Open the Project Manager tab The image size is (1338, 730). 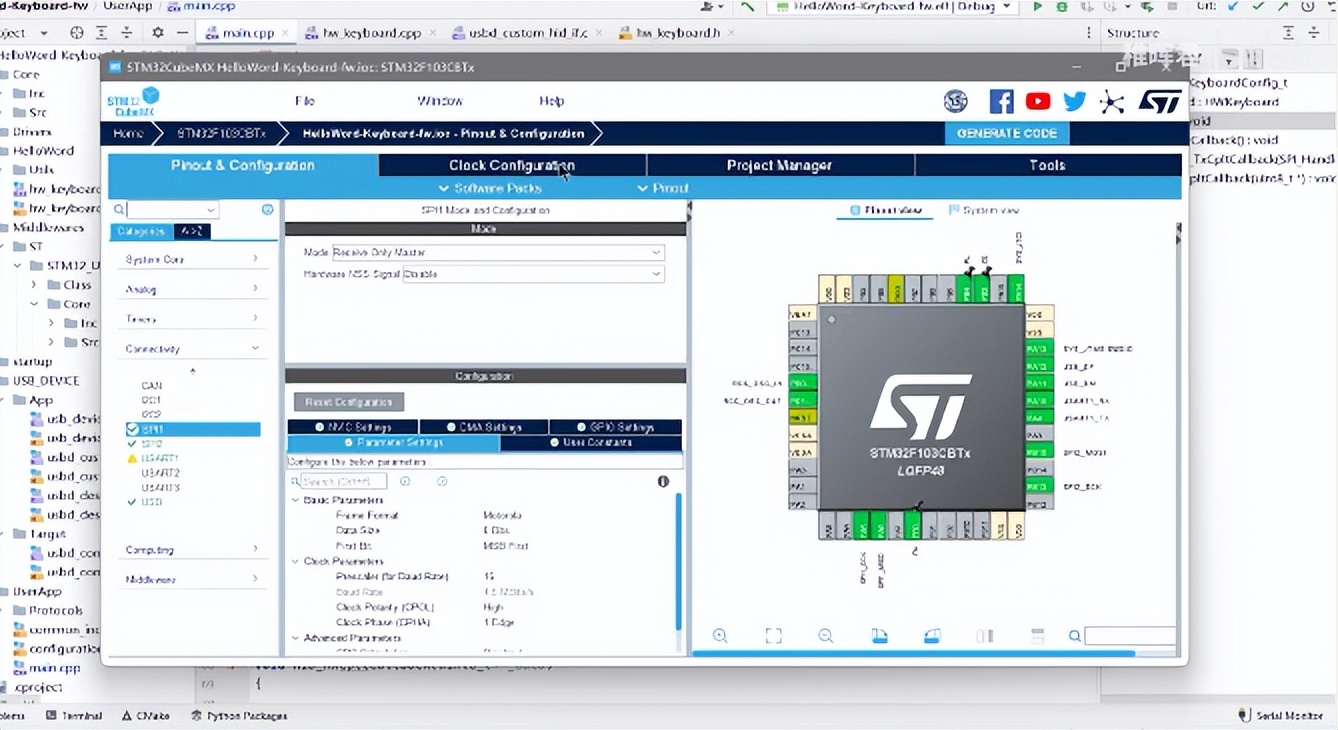[x=779, y=165]
